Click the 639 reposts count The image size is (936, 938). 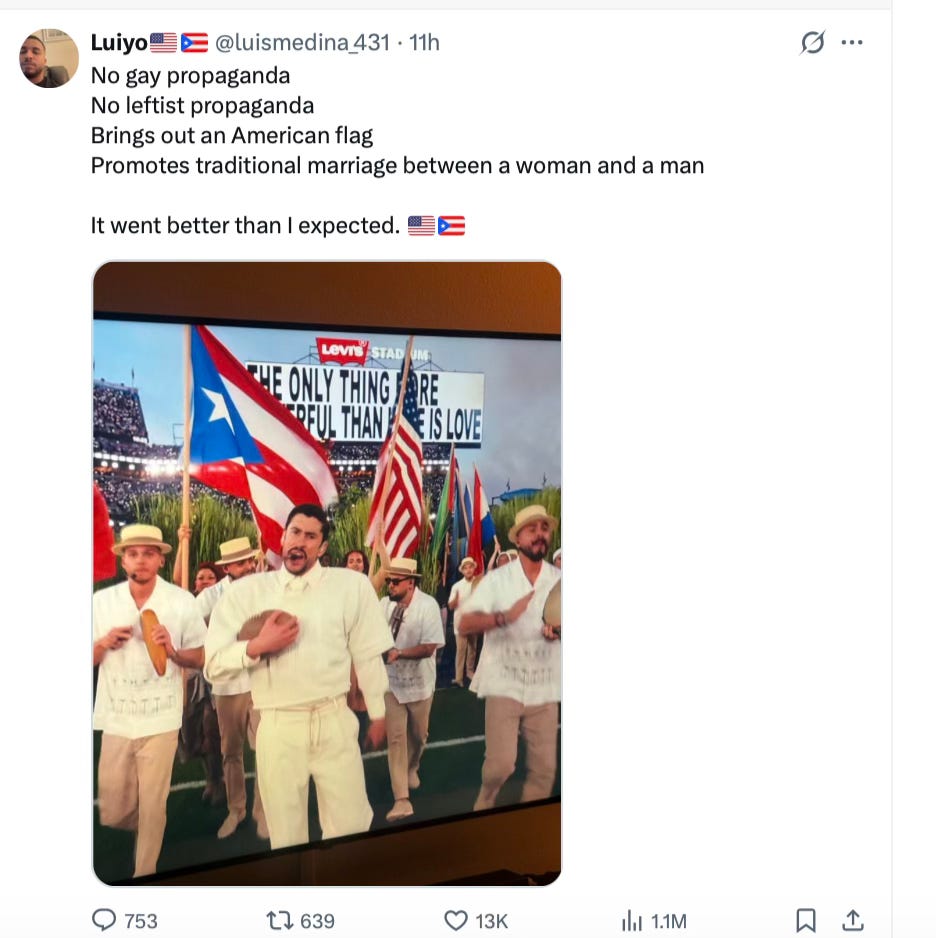click(x=317, y=921)
